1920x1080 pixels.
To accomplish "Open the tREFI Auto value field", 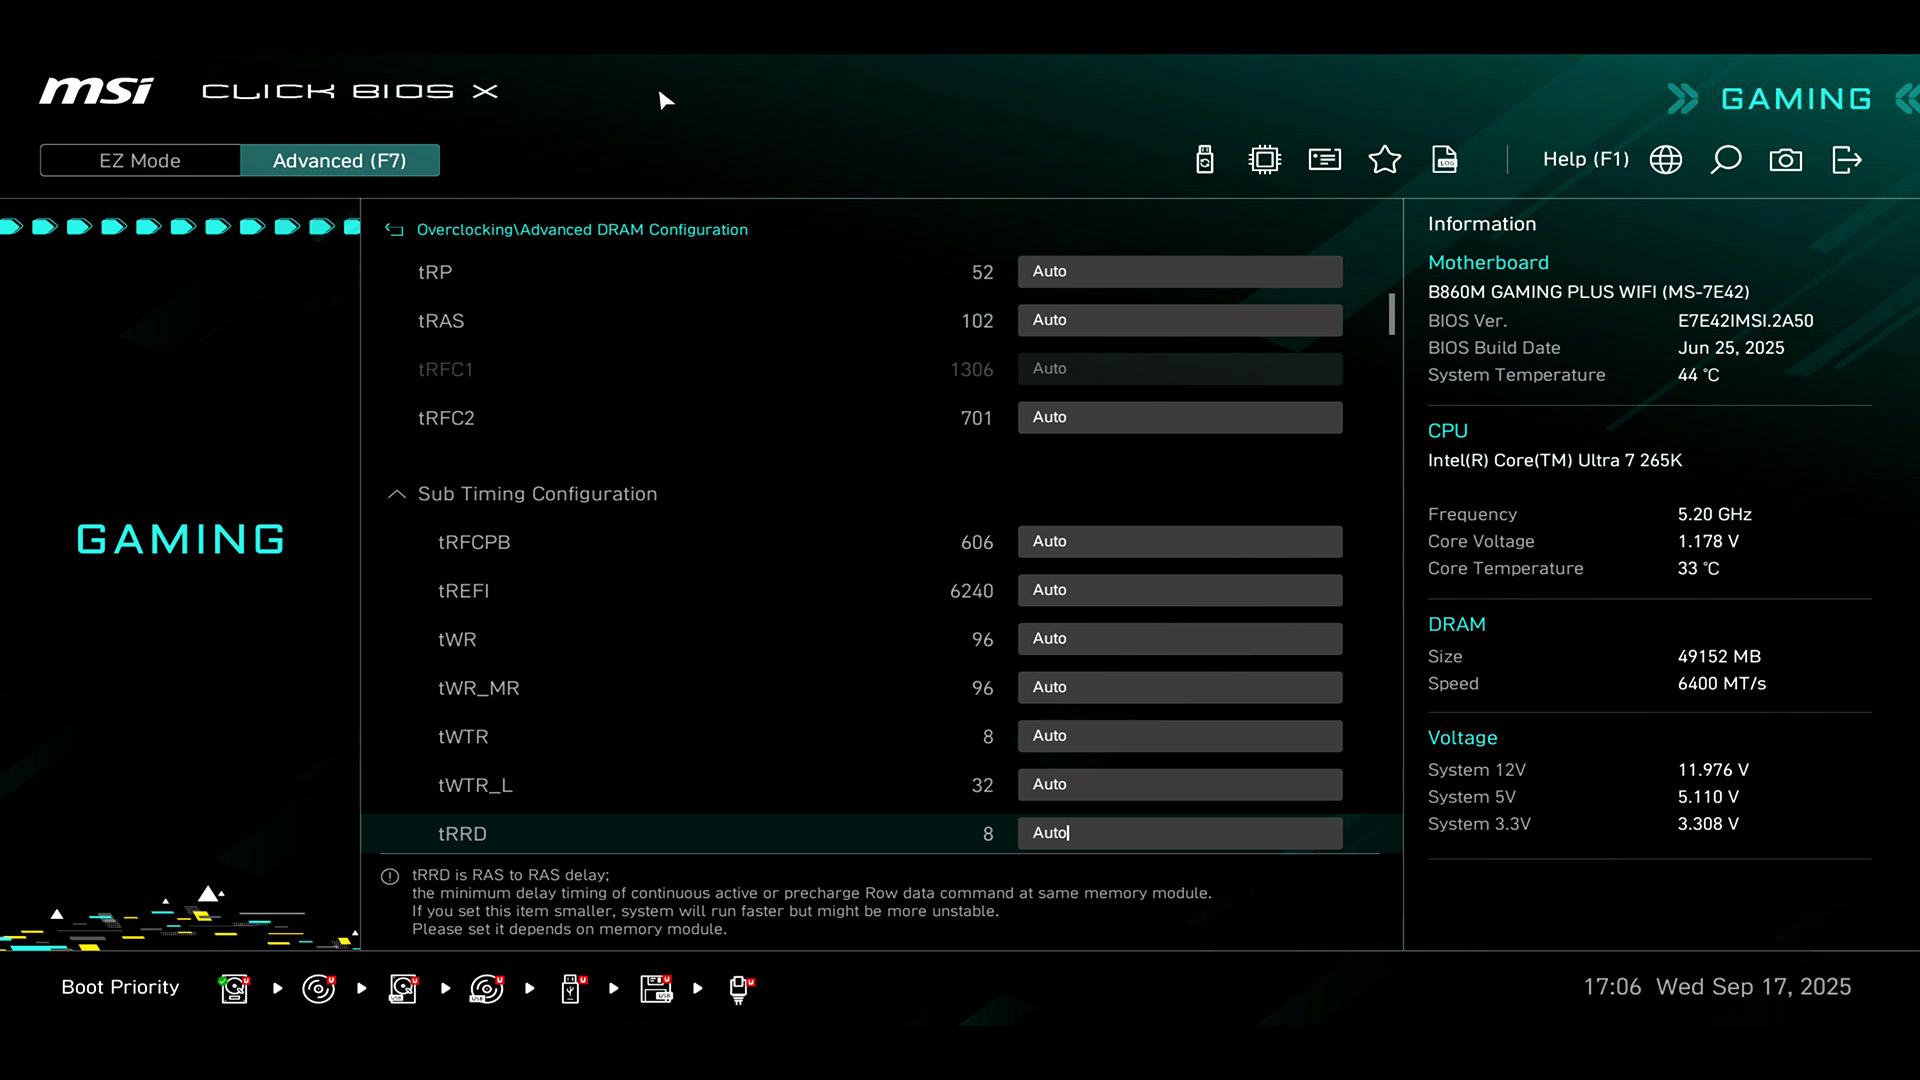I will (x=1179, y=590).
